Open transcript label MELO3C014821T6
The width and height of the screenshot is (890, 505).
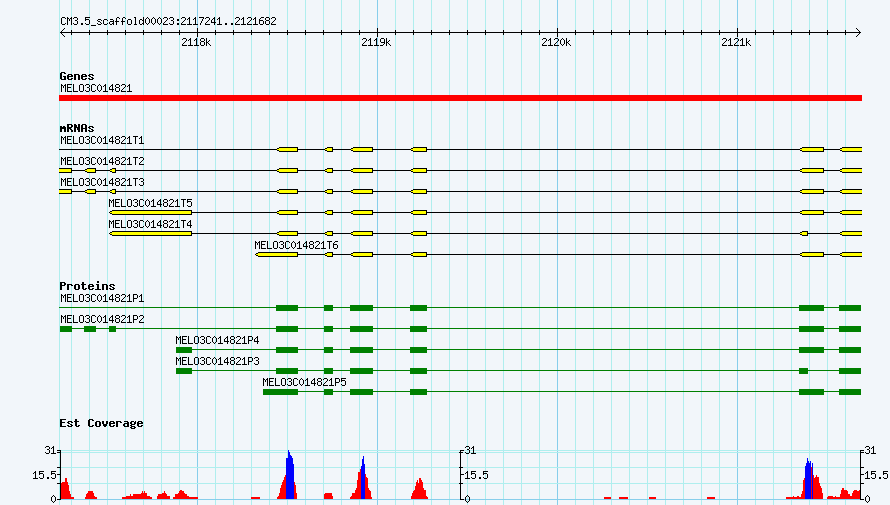296,245
